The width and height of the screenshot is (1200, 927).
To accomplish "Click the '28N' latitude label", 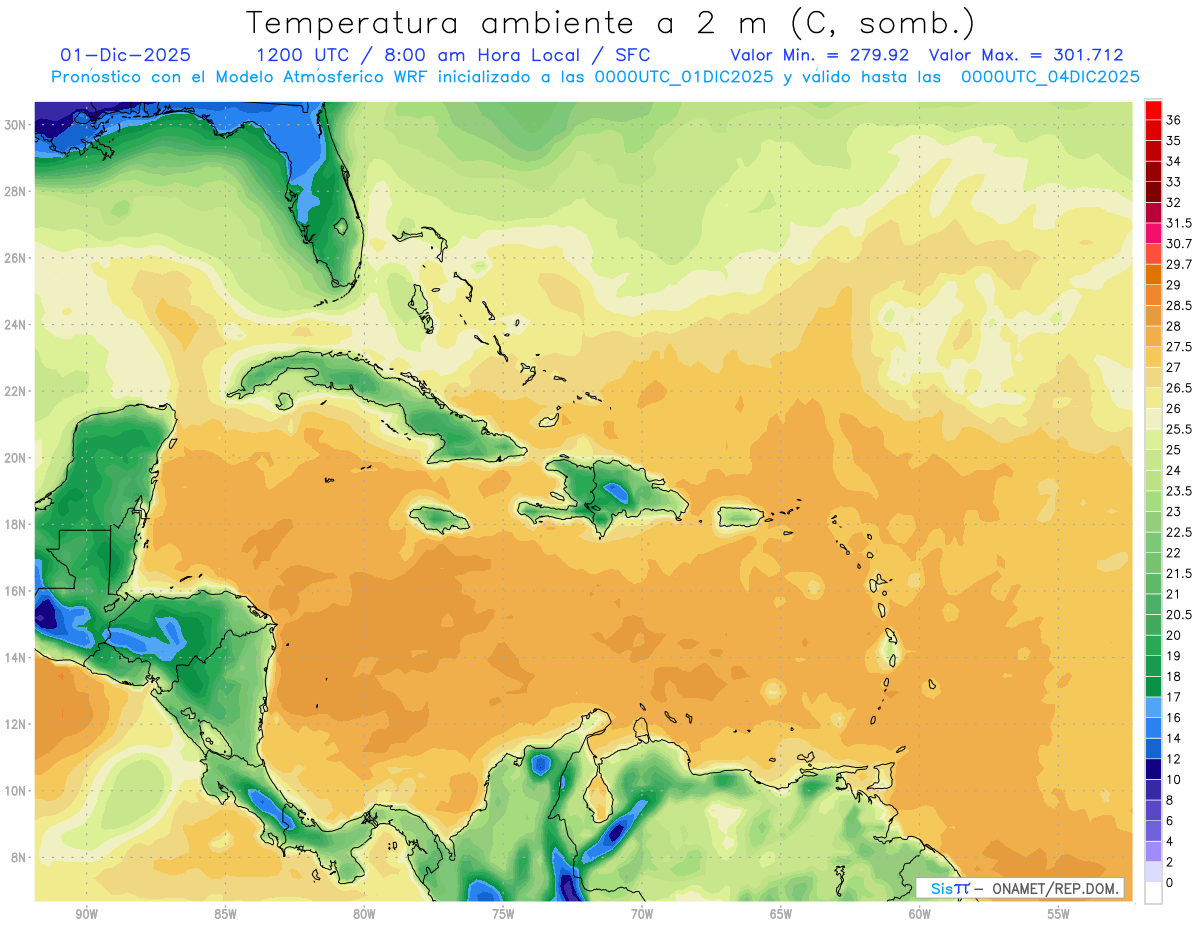I will pyautogui.click(x=15, y=191).
